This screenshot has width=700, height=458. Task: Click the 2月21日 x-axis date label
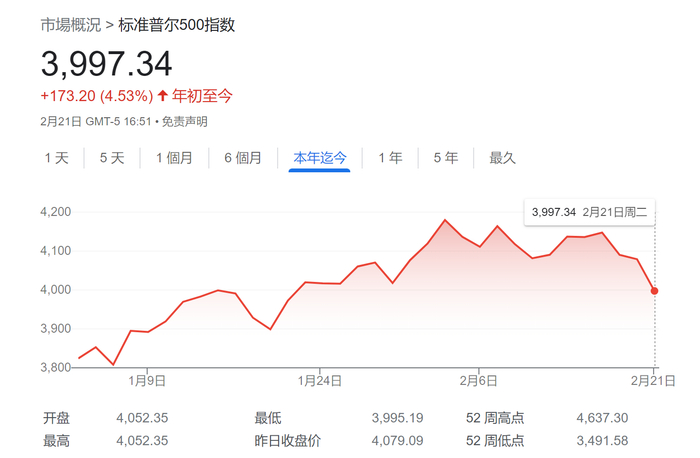tap(653, 381)
